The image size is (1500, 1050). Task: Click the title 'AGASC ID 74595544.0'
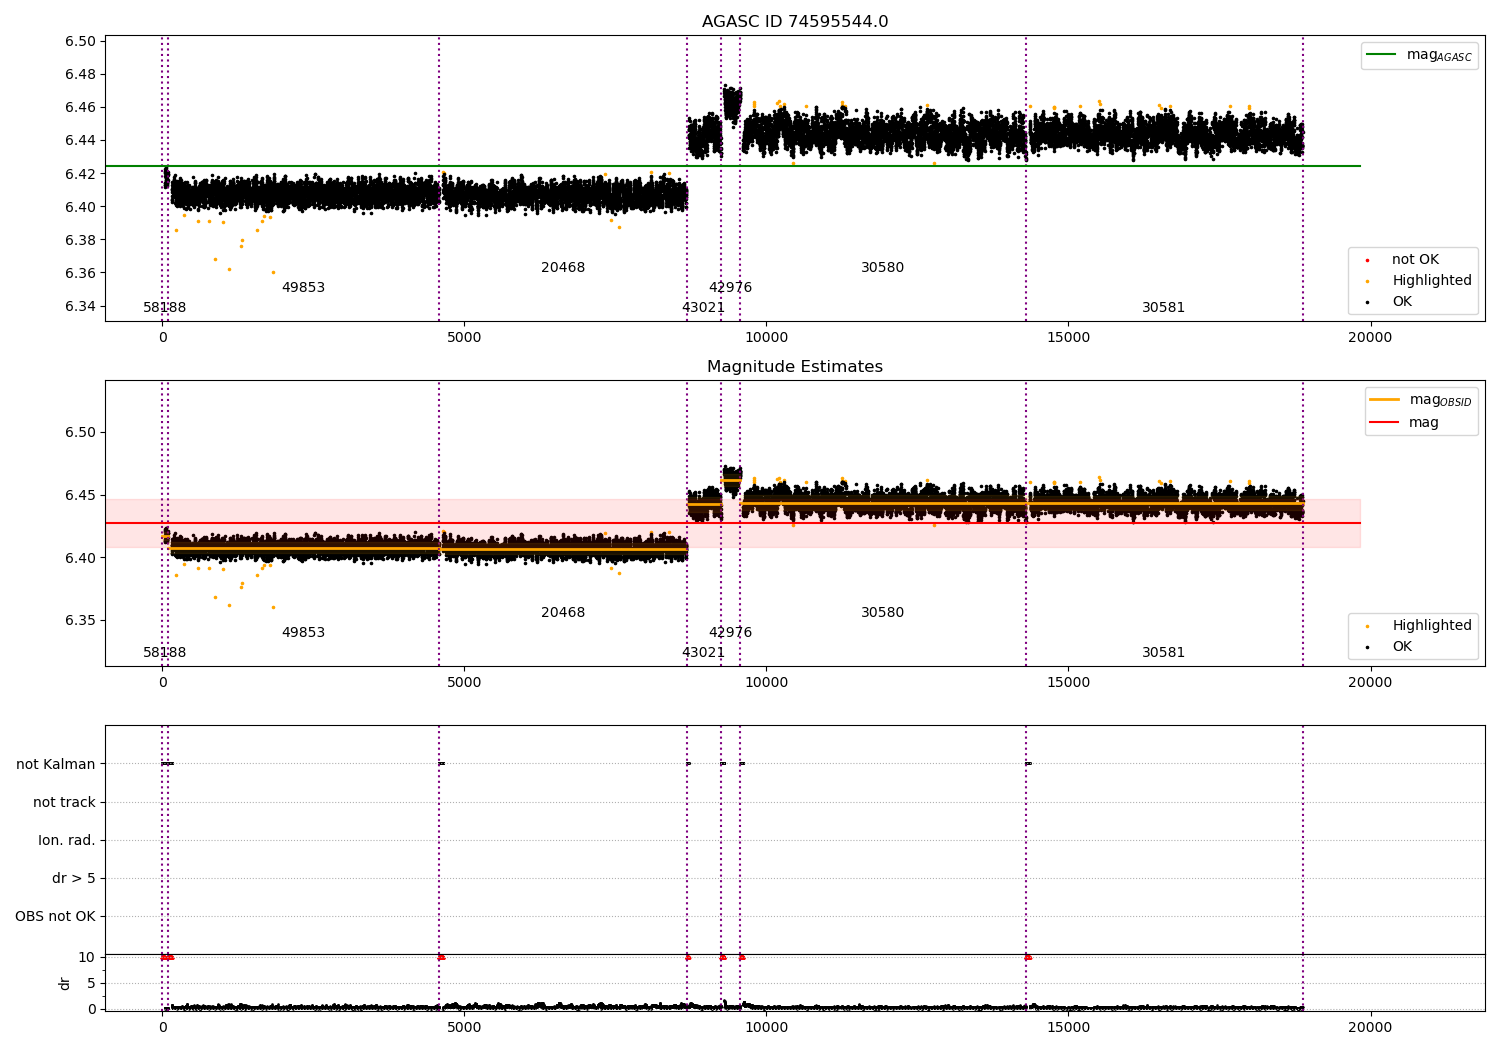pos(795,22)
